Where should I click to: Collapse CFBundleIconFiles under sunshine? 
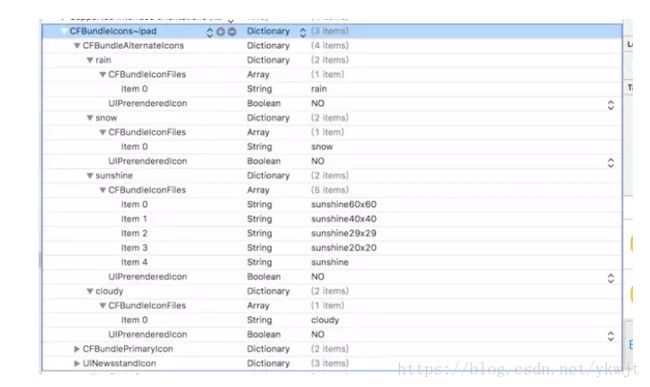(103, 190)
